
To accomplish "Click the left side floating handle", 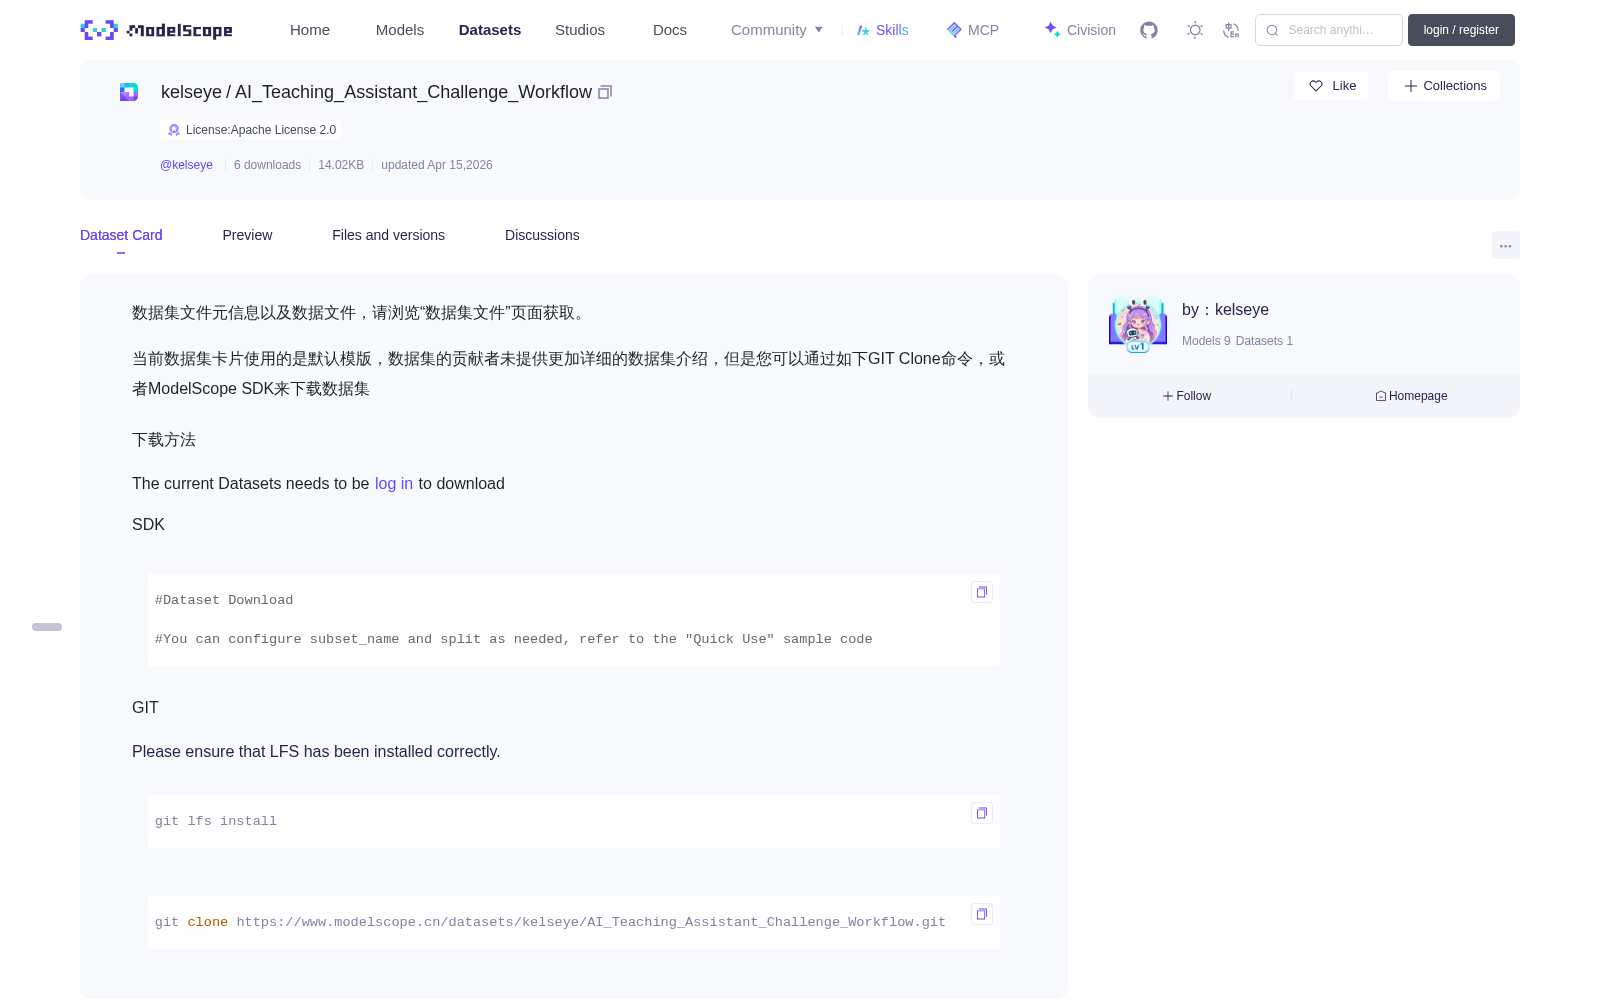I will pyautogui.click(x=47, y=627).
